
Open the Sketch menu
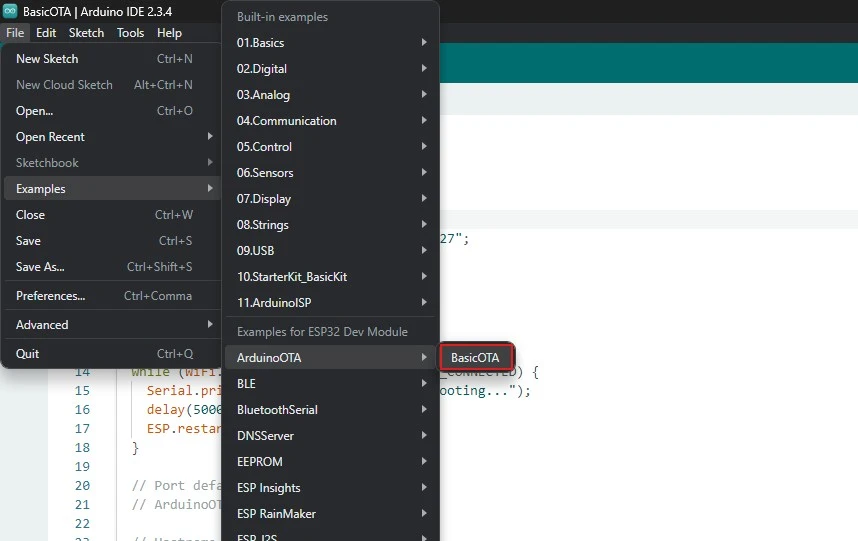click(x=86, y=33)
